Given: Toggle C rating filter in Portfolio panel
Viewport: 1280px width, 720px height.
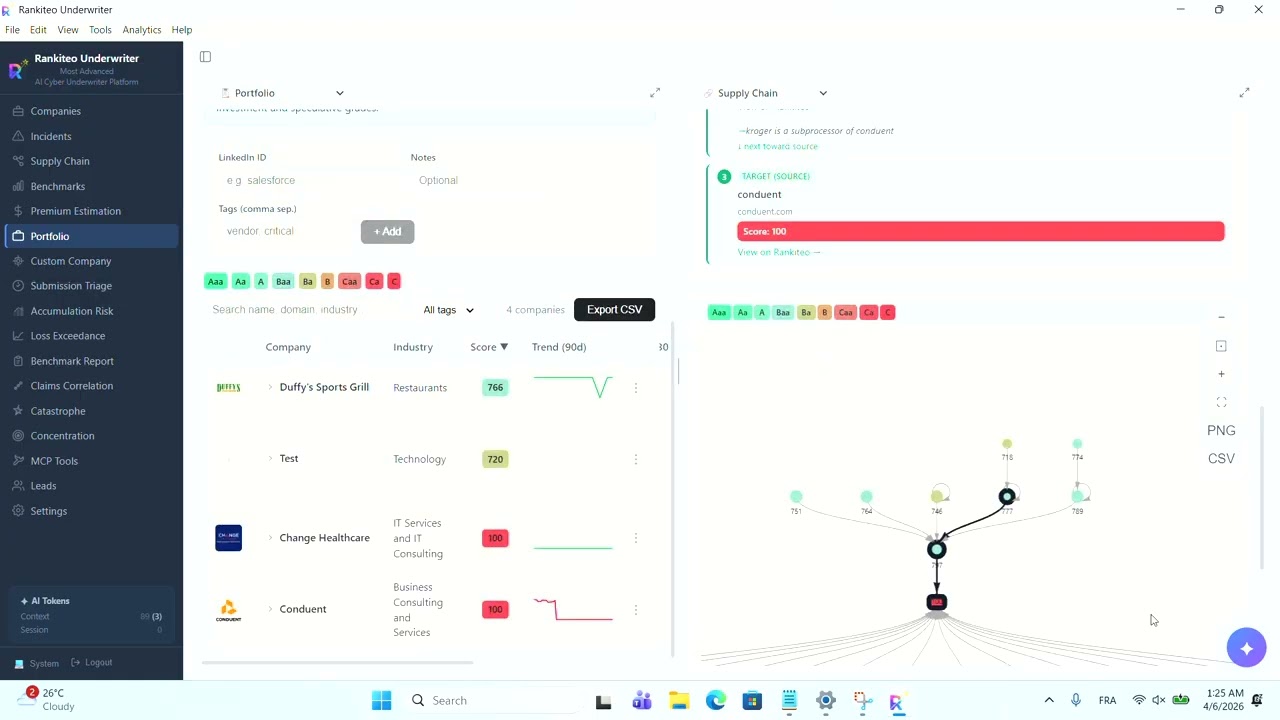Looking at the screenshot, I should [x=394, y=282].
